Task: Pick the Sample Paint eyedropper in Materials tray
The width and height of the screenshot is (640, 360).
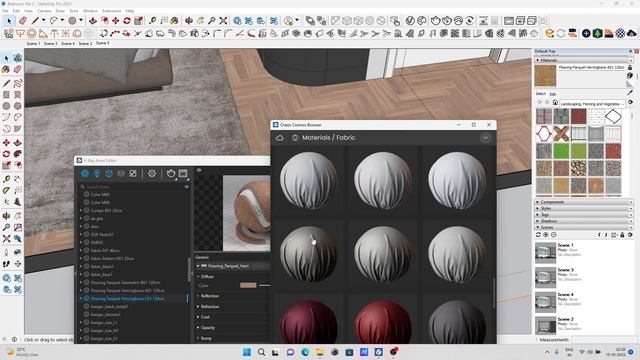Action: point(630,93)
